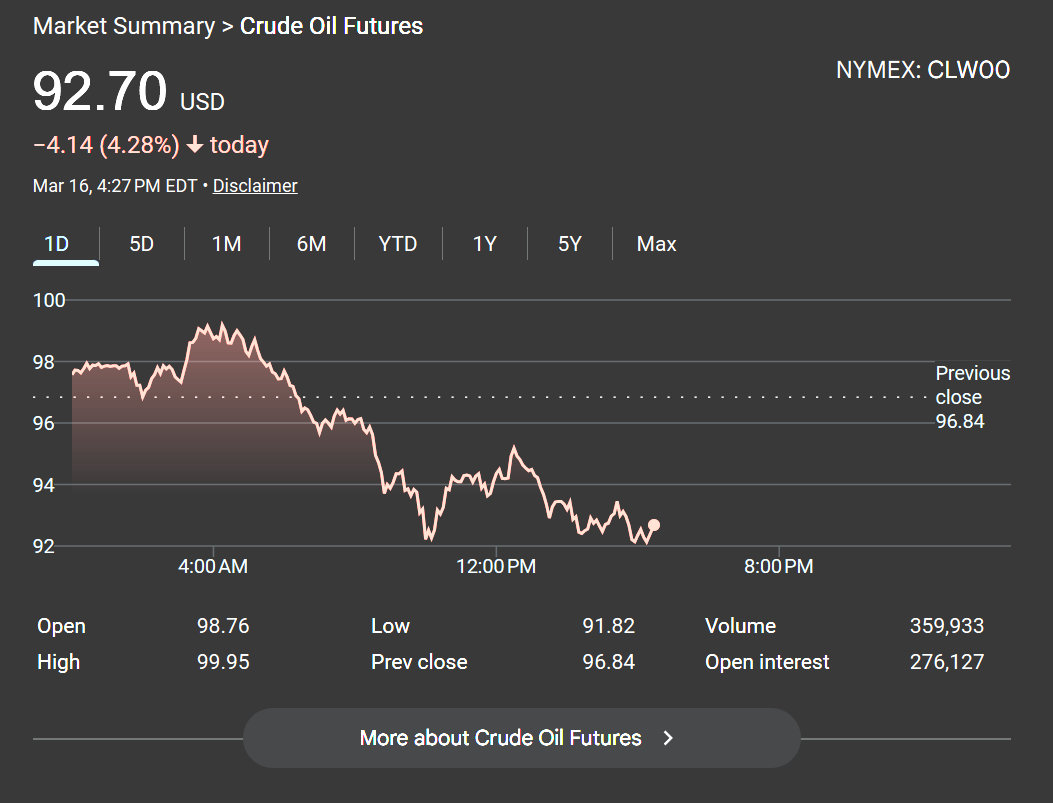This screenshot has width=1053, height=803.
Task: Click the 92.70 USD price value
Action: click(100, 93)
